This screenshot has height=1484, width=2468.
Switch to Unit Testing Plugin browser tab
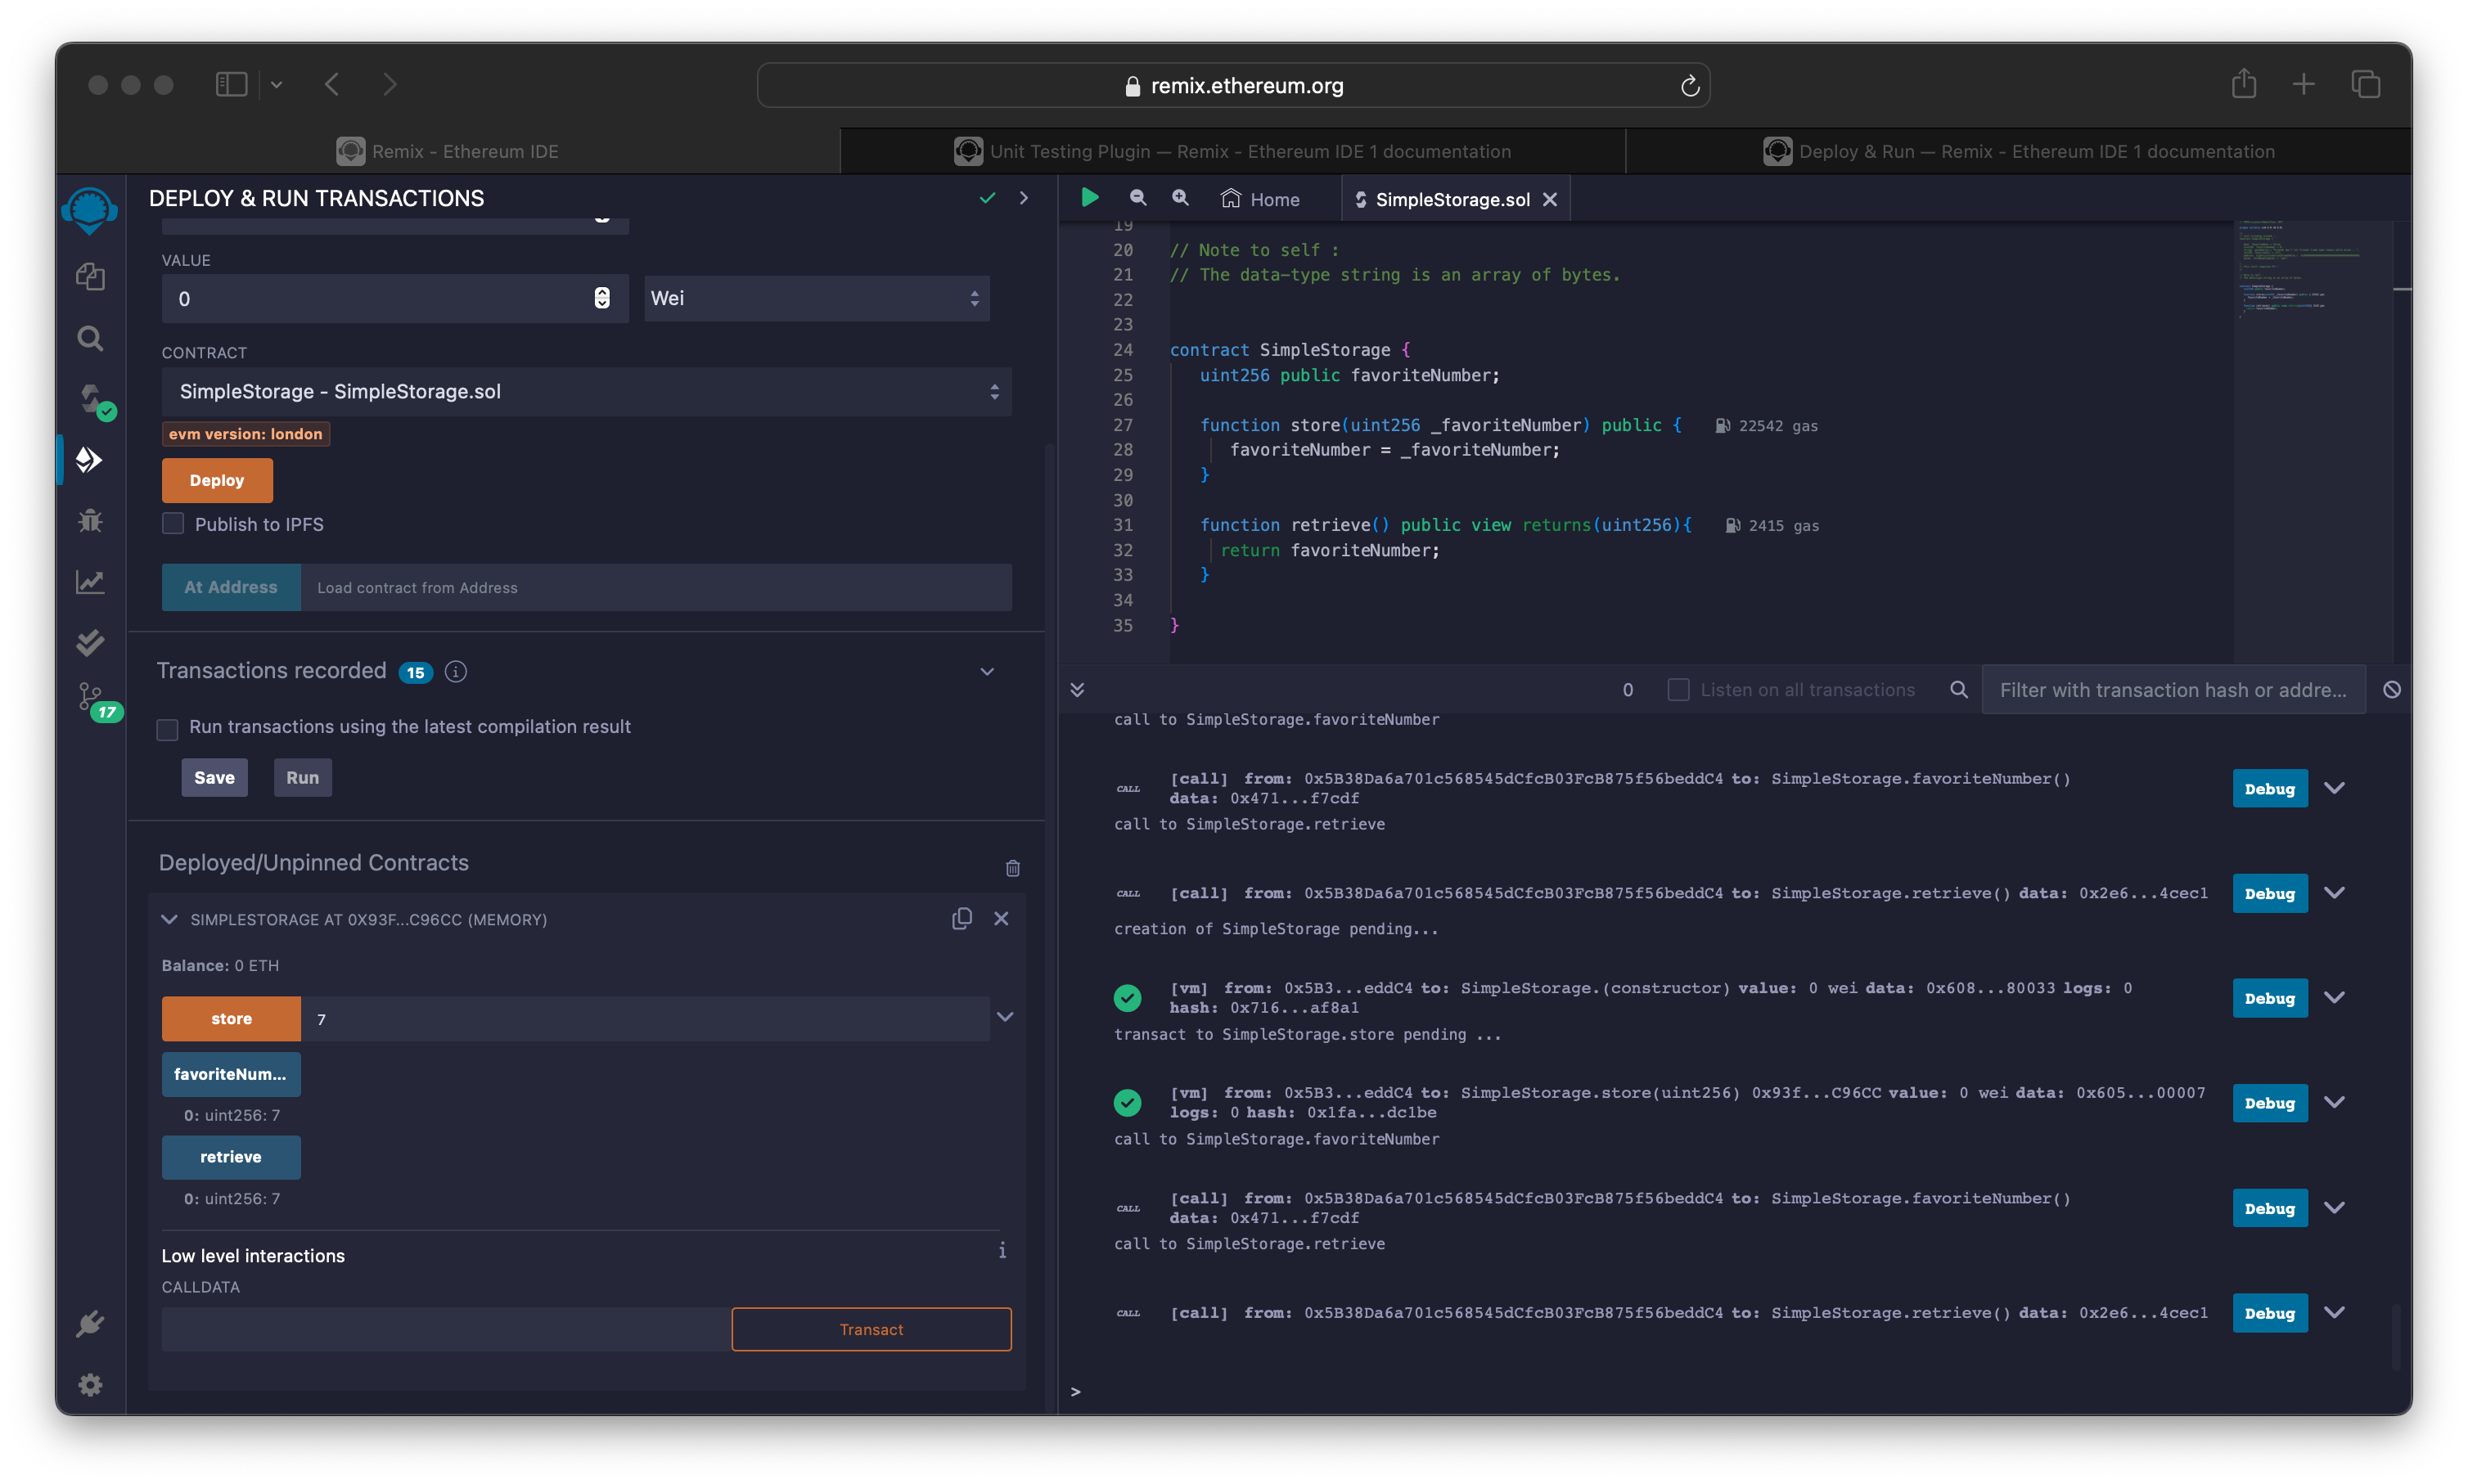pyautogui.click(x=1232, y=151)
